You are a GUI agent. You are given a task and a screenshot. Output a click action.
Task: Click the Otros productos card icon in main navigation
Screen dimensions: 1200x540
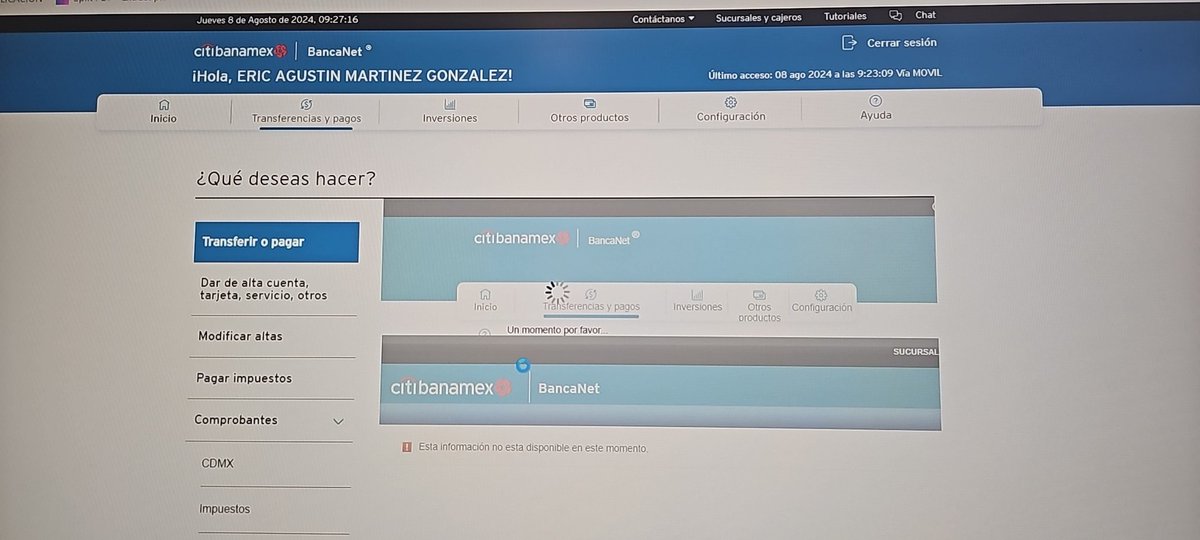(590, 104)
